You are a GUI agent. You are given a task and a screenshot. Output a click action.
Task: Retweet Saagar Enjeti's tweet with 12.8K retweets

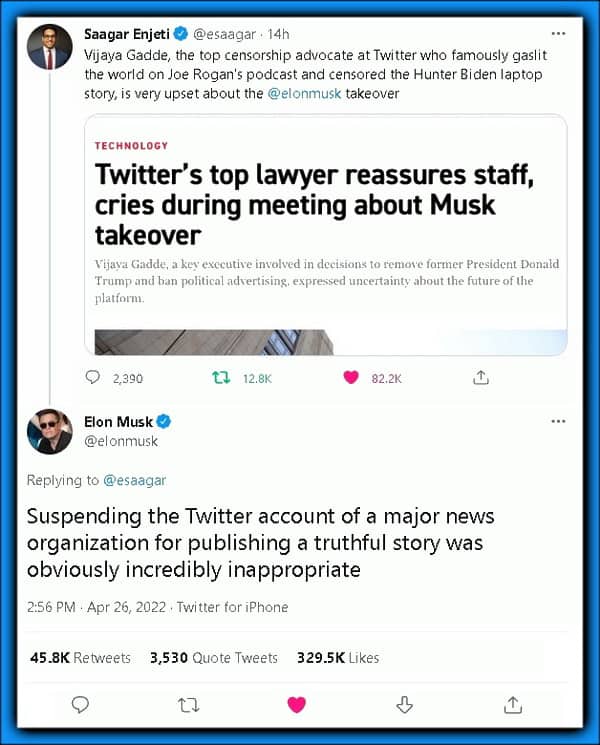pyautogui.click(x=221, y=378)
